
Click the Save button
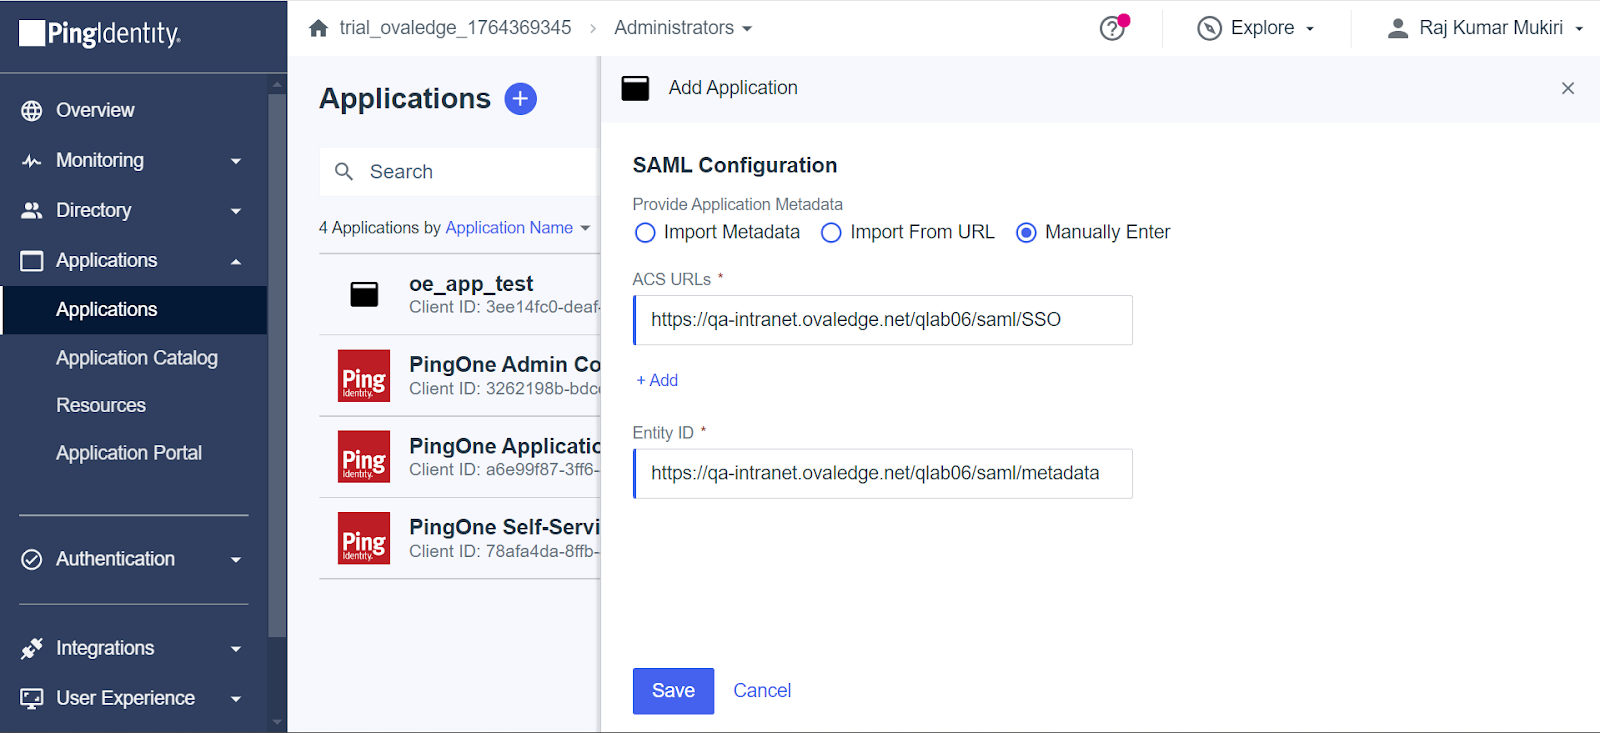(x=673, y=691)
